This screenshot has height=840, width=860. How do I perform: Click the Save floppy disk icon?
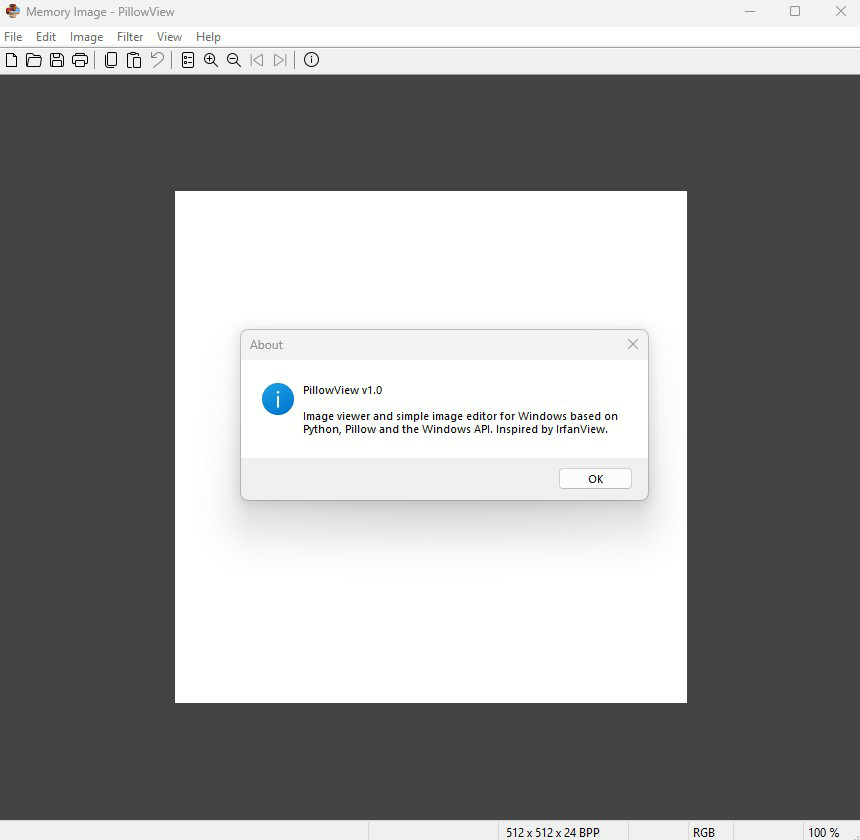tap(57, 60)
